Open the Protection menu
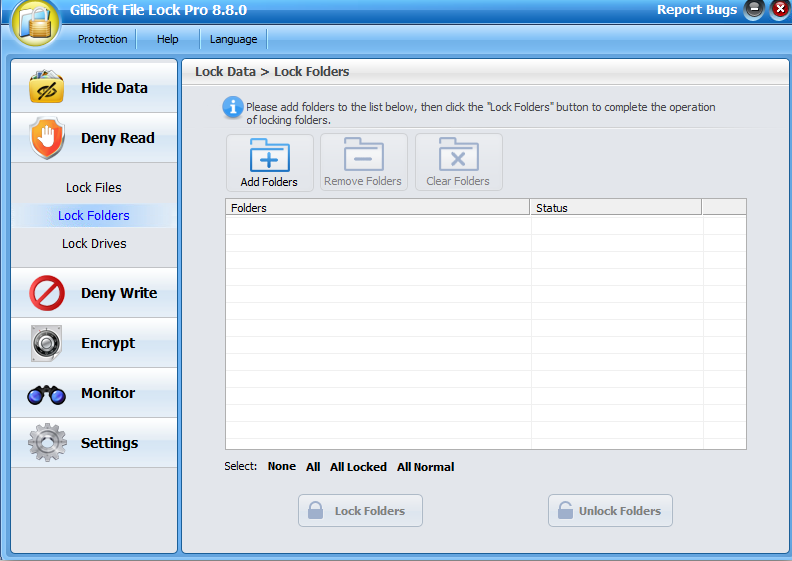Image resolution: width=792 pixels, height=561 pixels. [x=103, y=39]
